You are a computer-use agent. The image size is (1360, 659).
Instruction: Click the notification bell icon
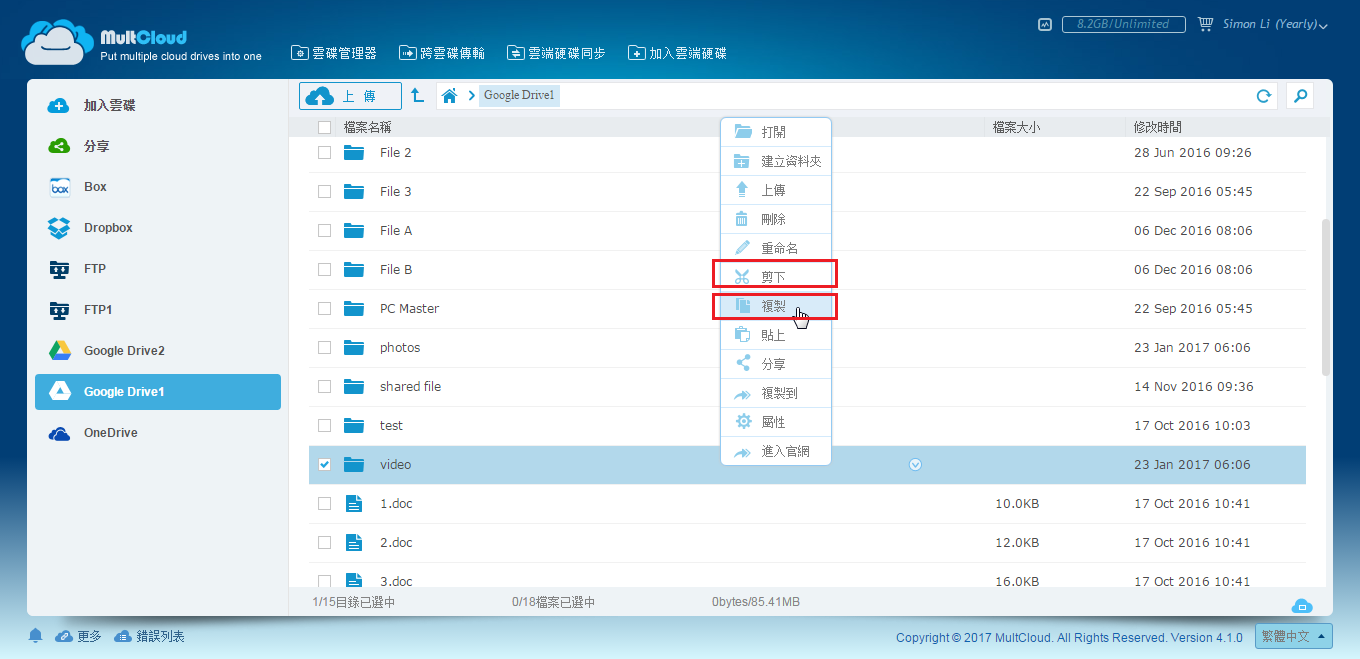pos(35,636)
